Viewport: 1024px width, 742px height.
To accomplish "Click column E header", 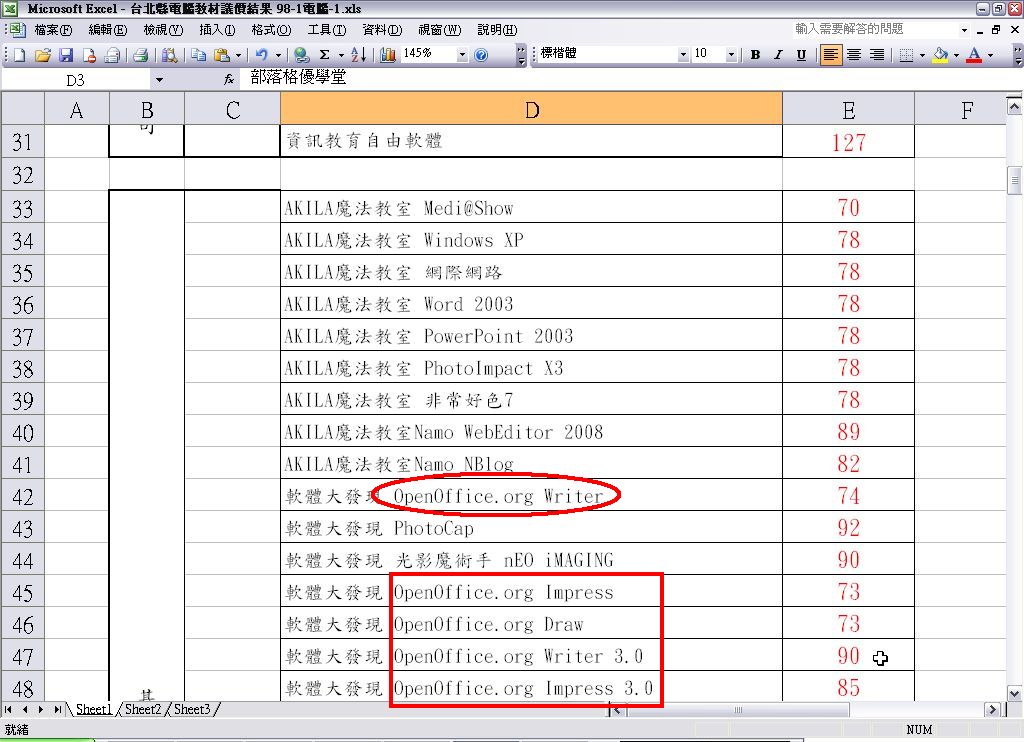I will pyautogui.click(x=848, y=109).
